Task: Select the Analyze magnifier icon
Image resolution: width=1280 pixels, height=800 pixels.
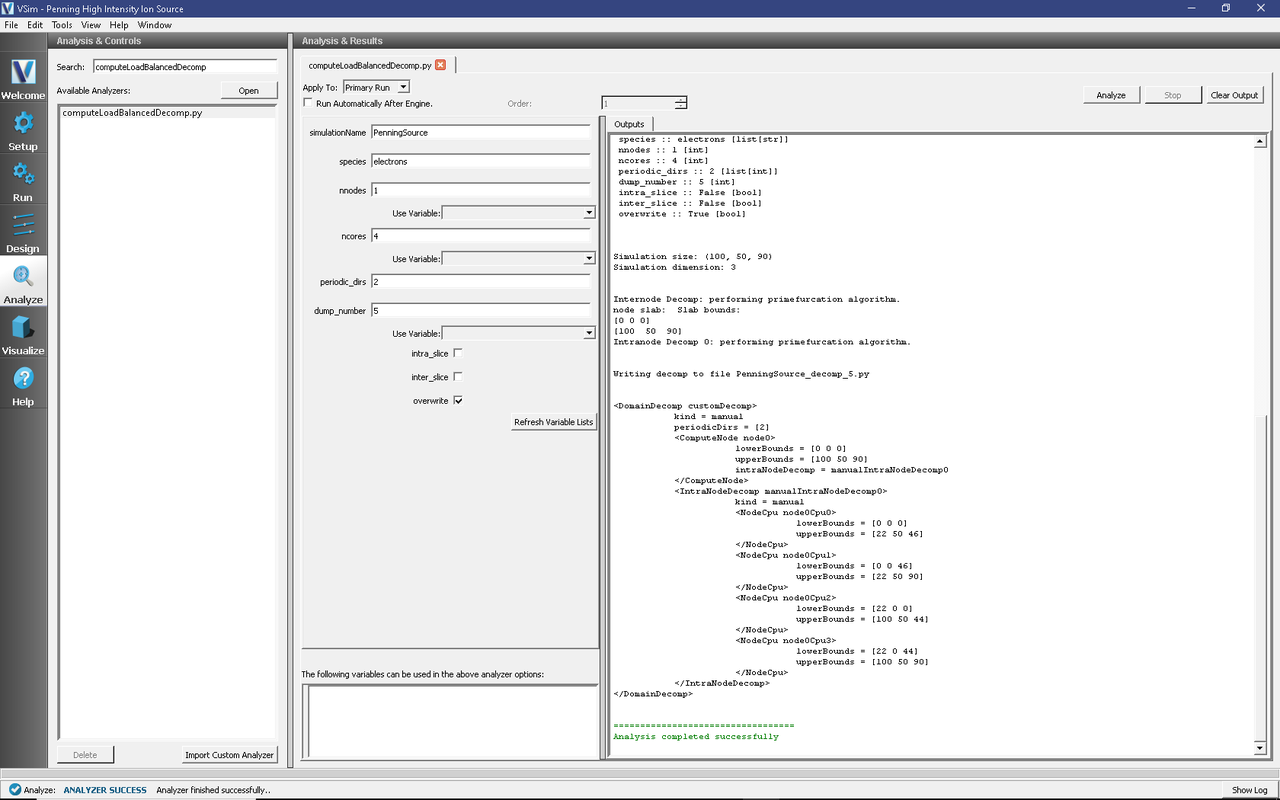Action: coord(23,284)
